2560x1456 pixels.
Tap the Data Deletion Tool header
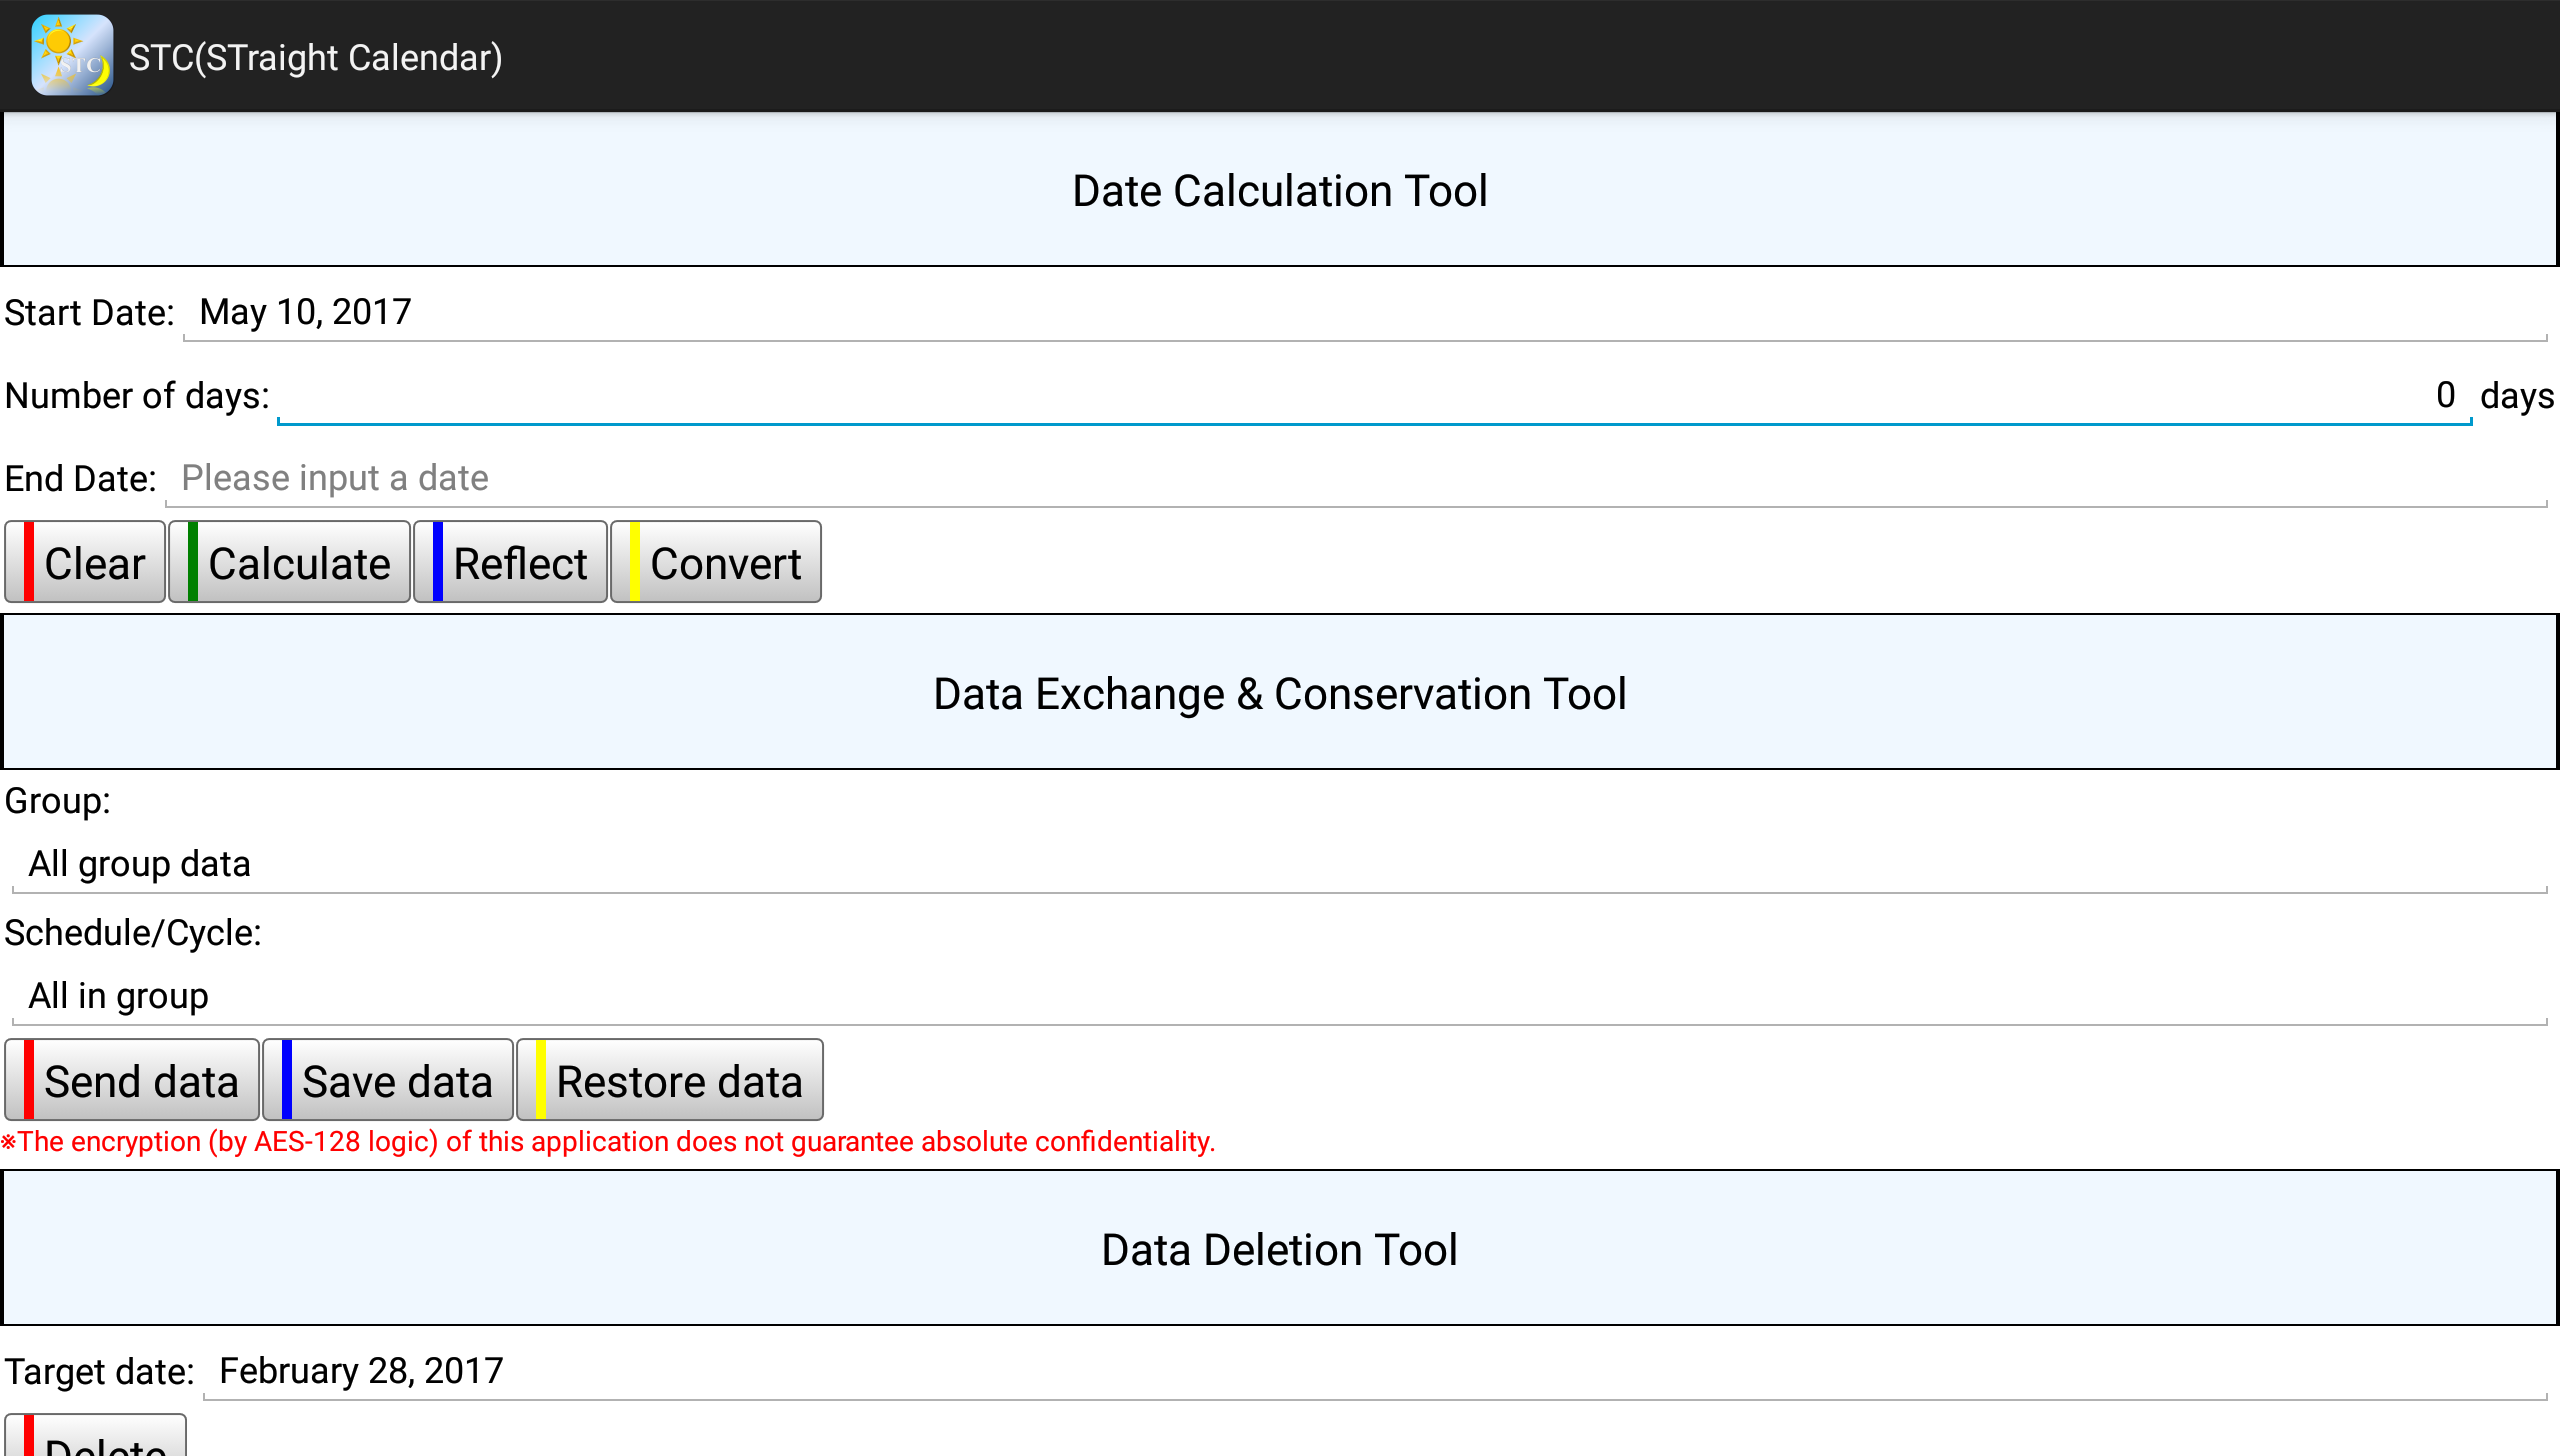1280,1249
